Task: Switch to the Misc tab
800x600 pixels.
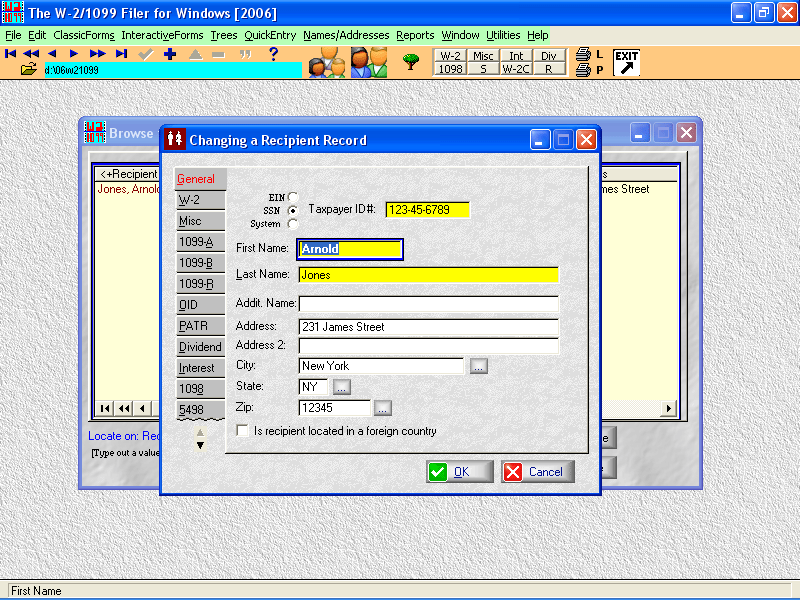Action: pos(200,221)
